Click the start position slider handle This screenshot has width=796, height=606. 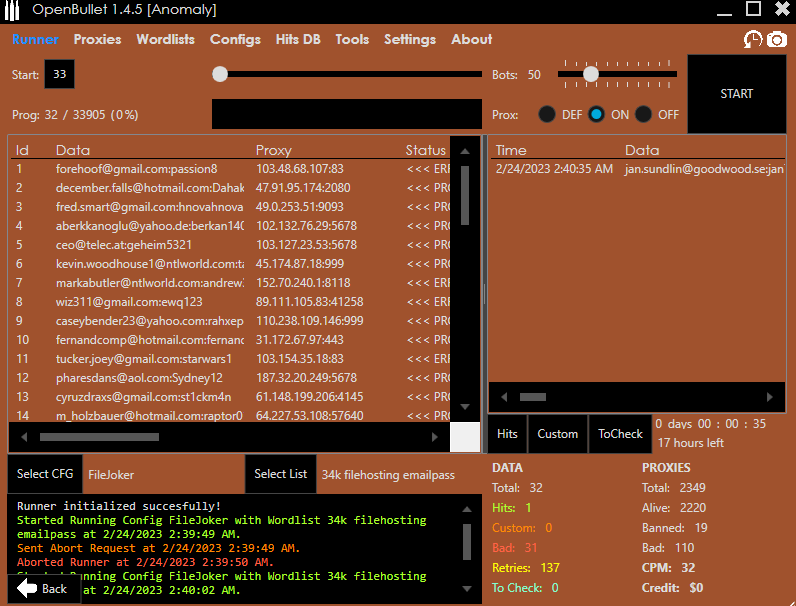(x=220, y=74)
